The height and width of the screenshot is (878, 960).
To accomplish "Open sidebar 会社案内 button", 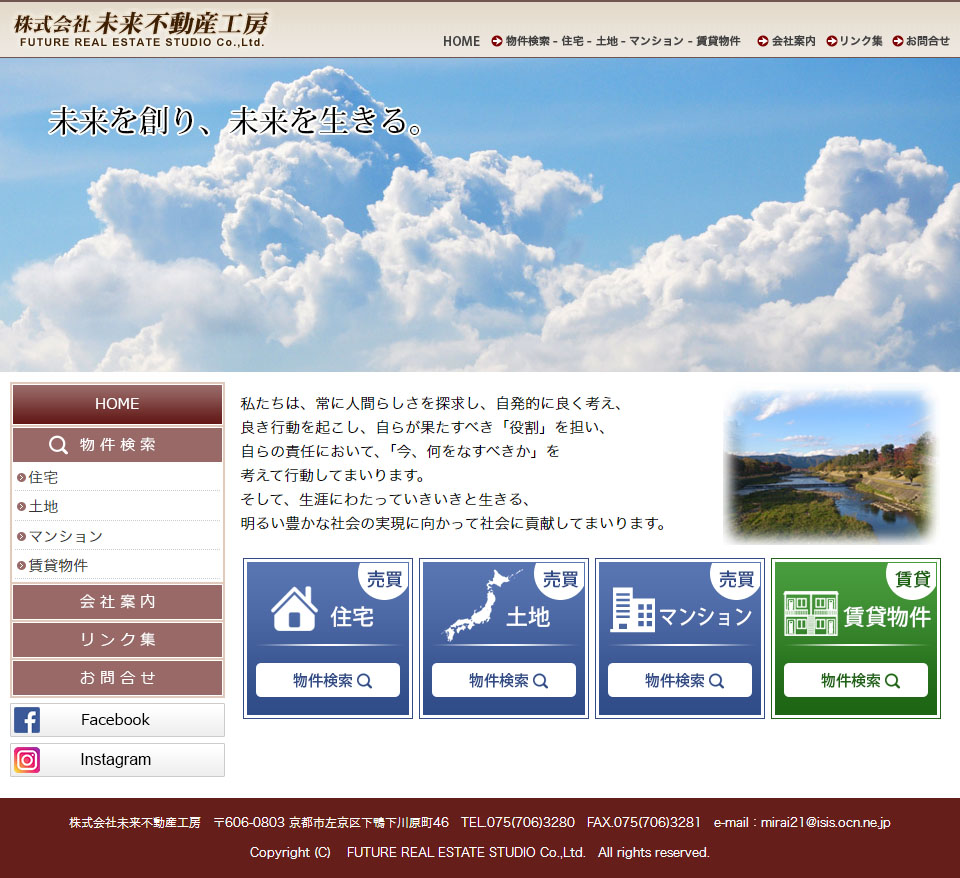I will 117,602.
